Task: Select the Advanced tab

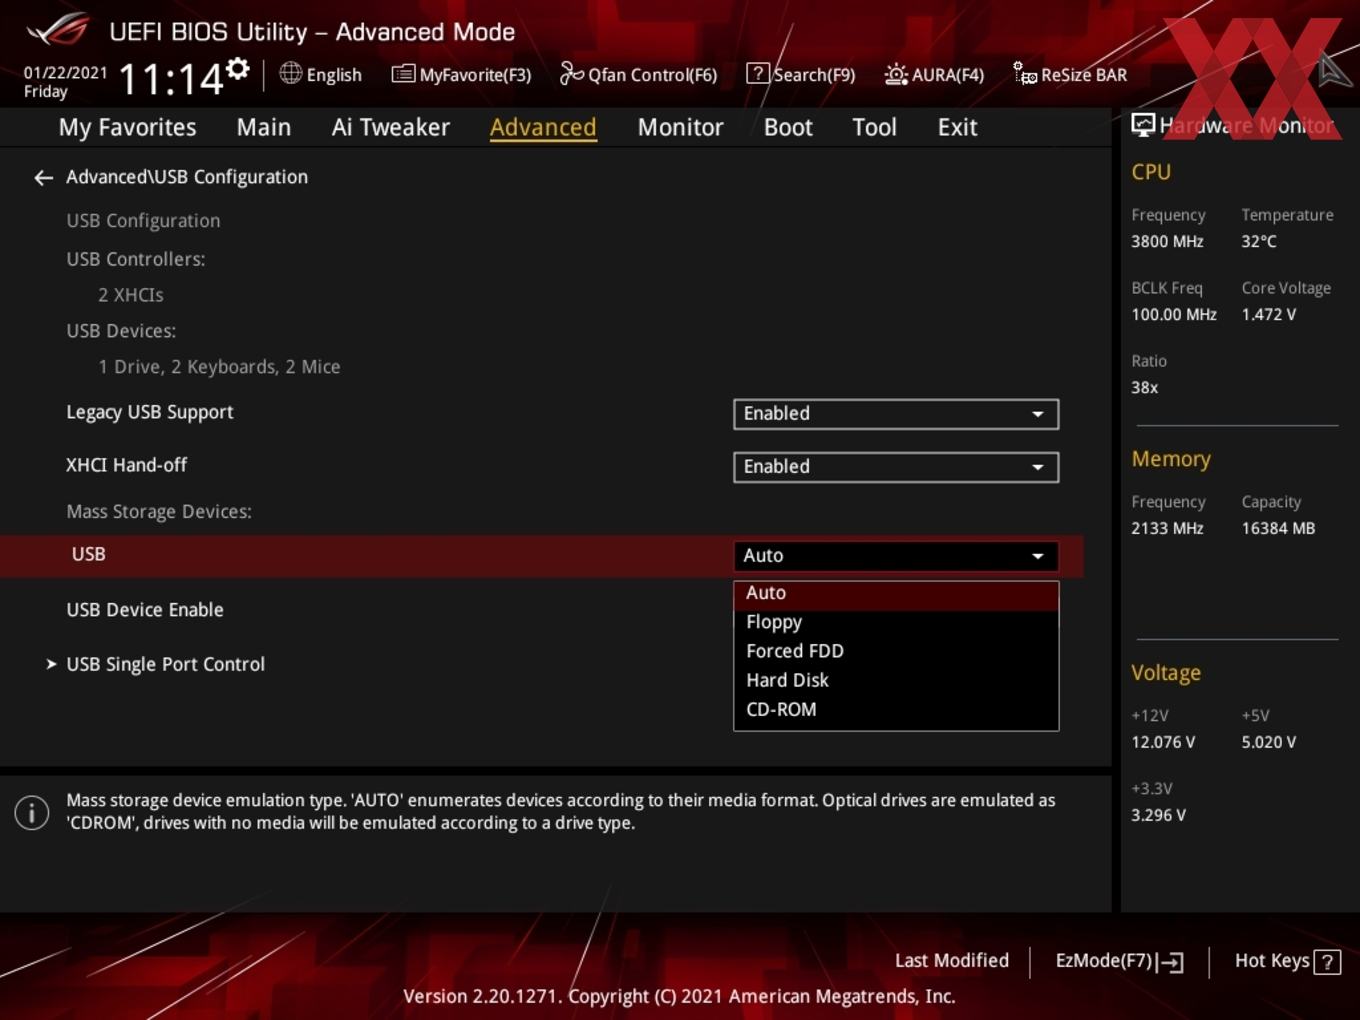Action: pos(543,127)
